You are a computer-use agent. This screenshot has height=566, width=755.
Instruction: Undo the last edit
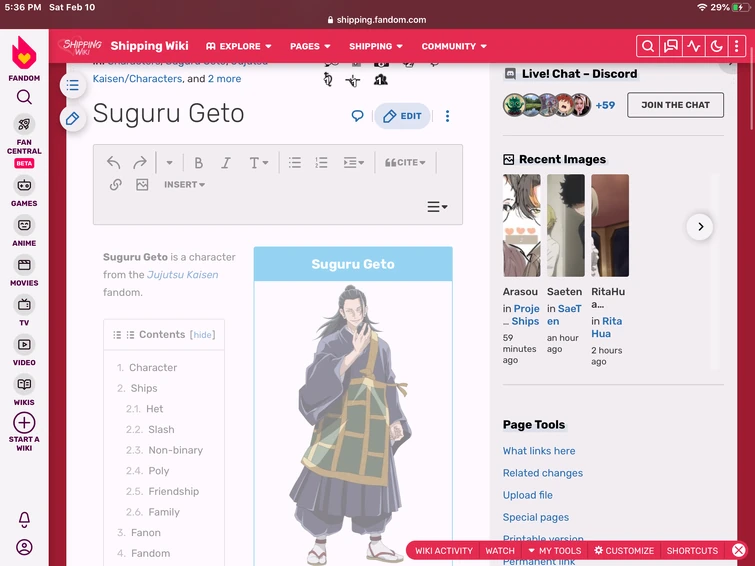(114, 162)
